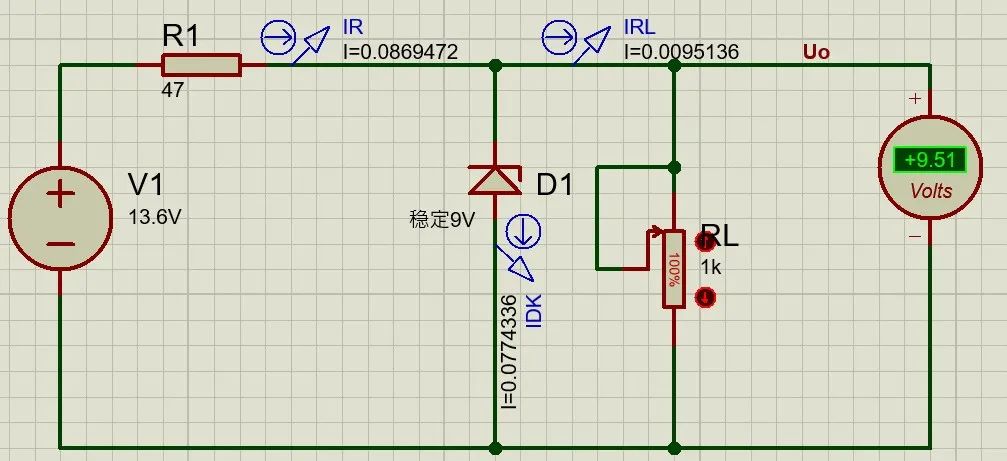The height and width of the screenshot is (461, 1007).
Task: Click the I=0.0869472 probe reading
Action: 401,52
